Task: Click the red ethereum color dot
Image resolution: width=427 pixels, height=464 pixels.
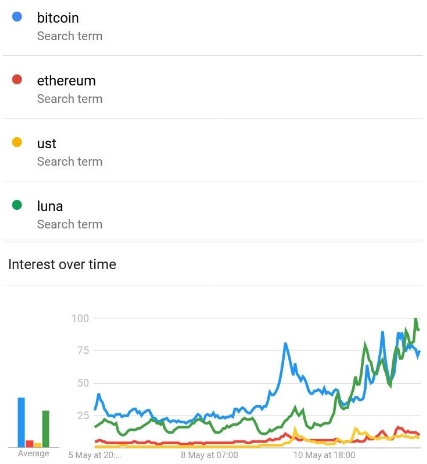Action: click(x=17, y=79)
